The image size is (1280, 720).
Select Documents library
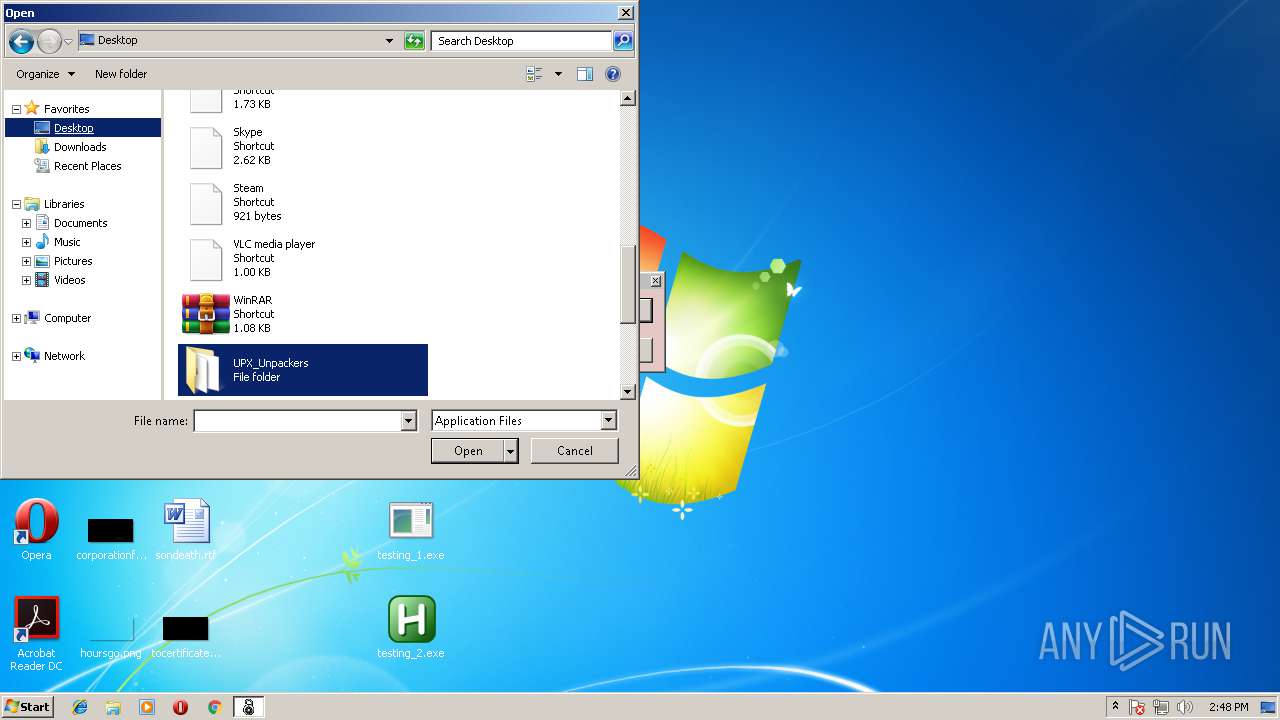point(80,223)
